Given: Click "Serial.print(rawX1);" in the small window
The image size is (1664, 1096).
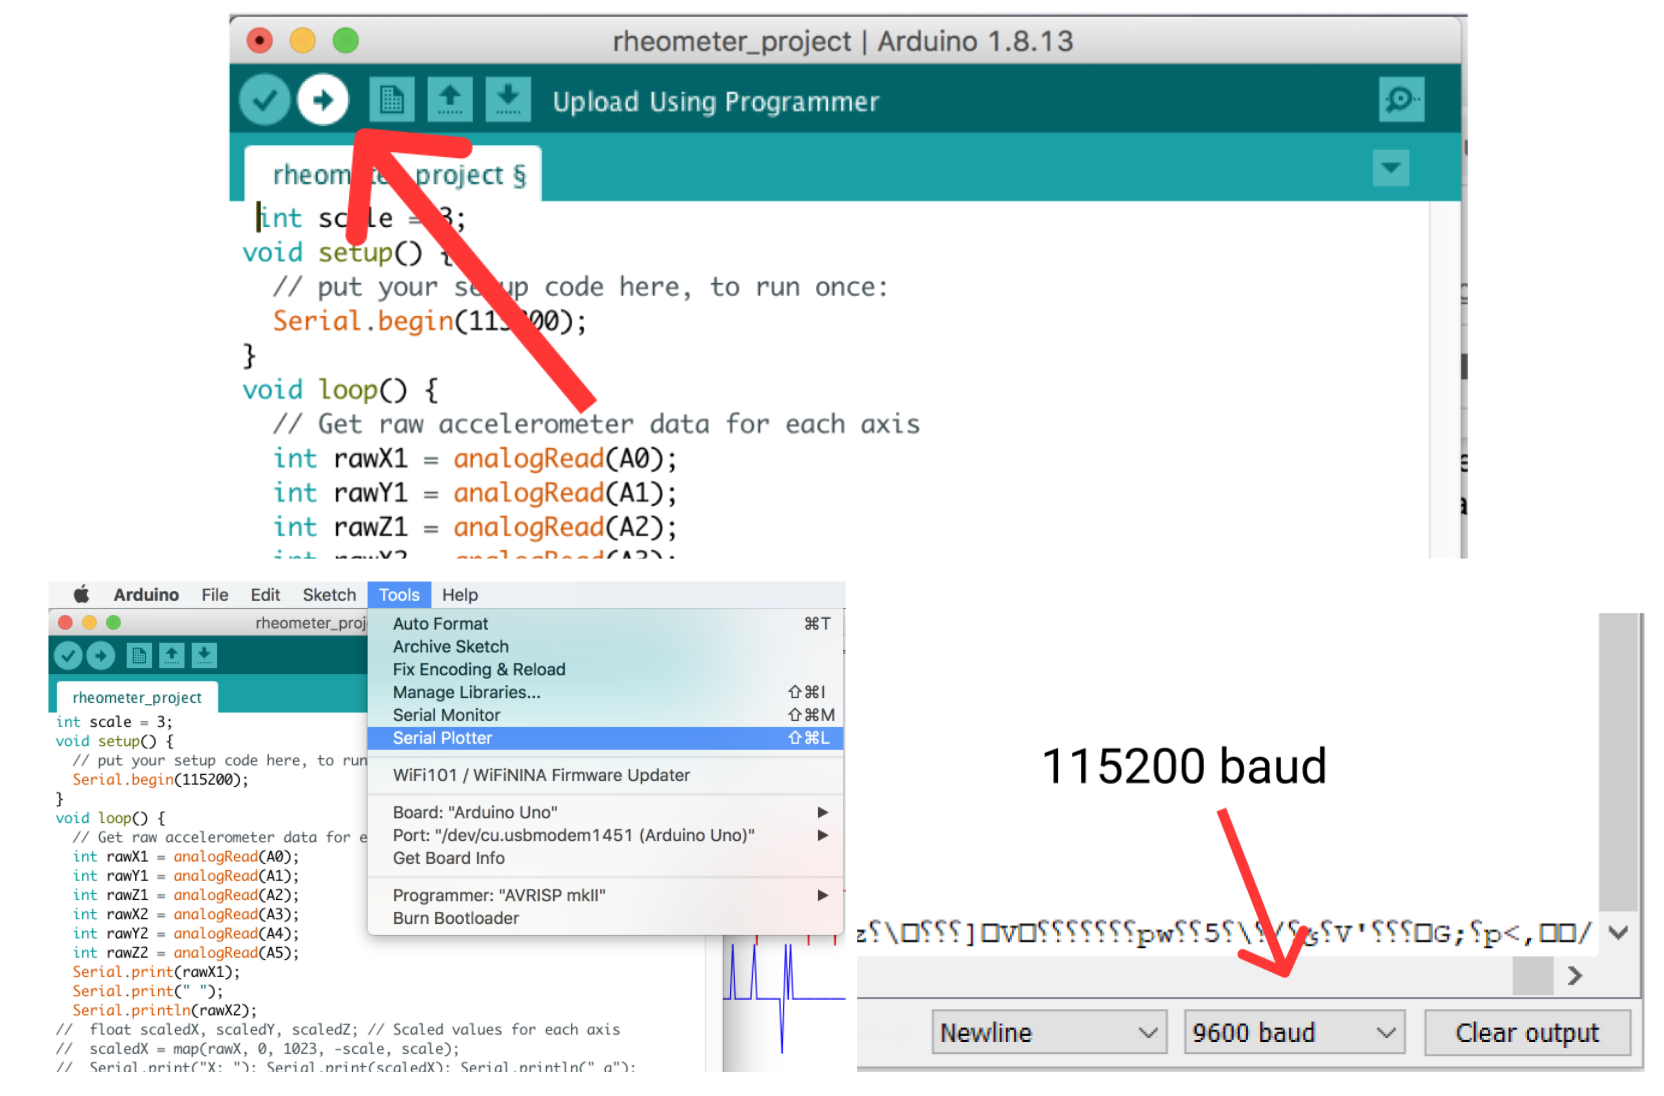Looking at the screenshot, I should [156, 972].
